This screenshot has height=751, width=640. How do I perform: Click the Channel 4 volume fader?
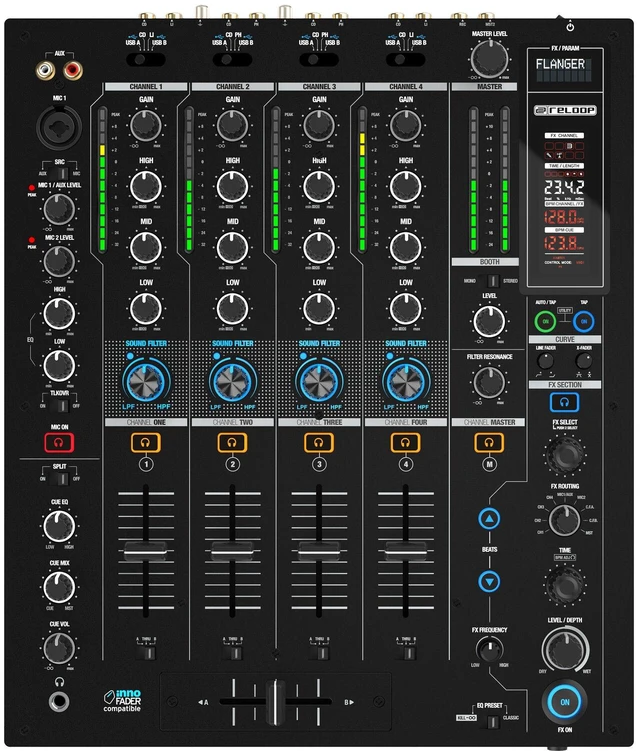coord(406,551)
